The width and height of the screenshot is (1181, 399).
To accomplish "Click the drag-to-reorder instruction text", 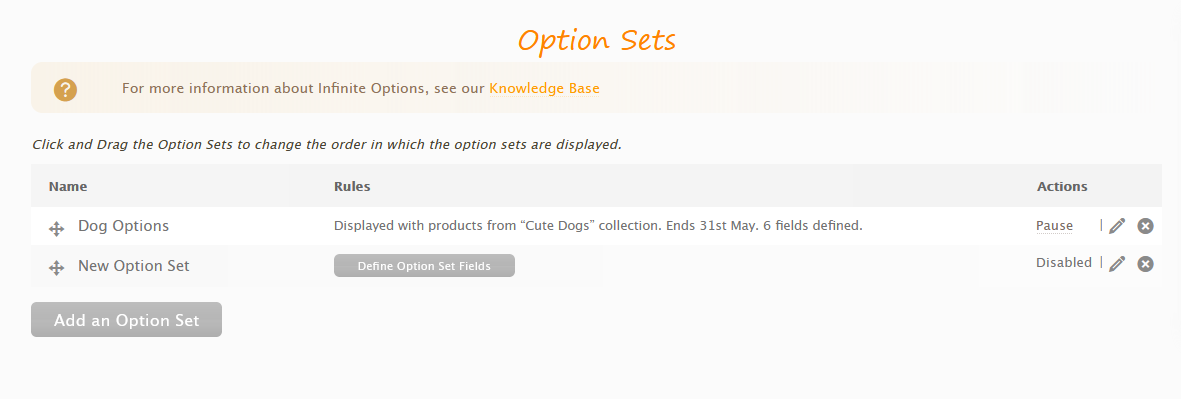I will coord(327,145).
